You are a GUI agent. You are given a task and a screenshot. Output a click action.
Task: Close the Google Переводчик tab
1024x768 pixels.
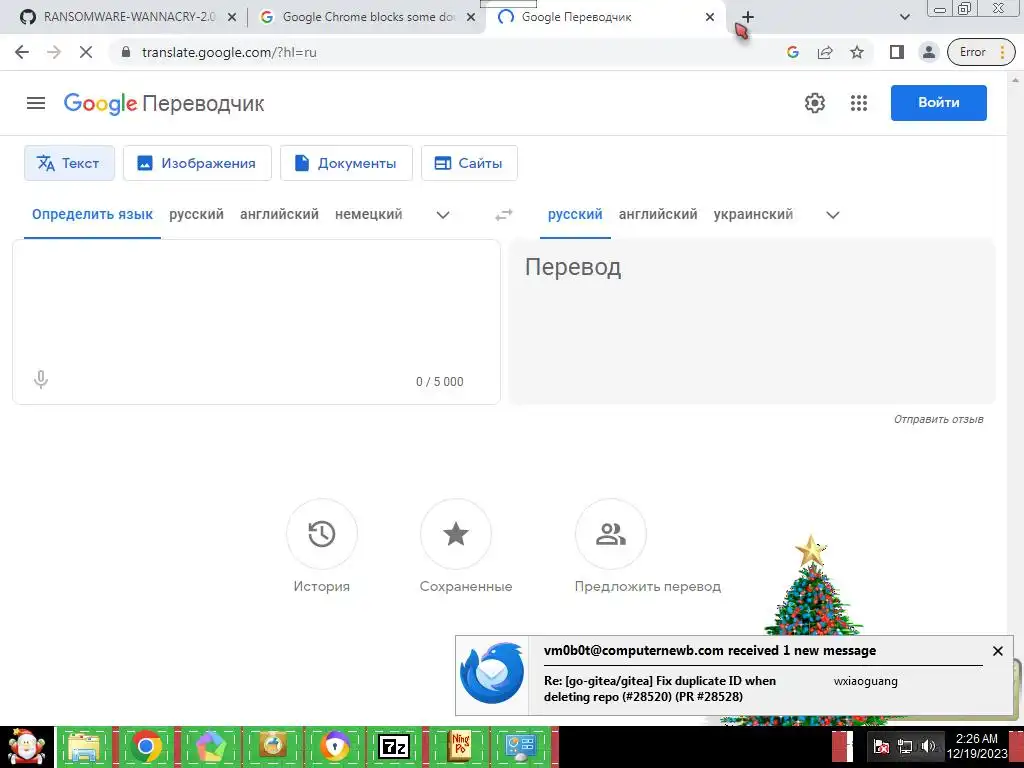pos(710,17)
